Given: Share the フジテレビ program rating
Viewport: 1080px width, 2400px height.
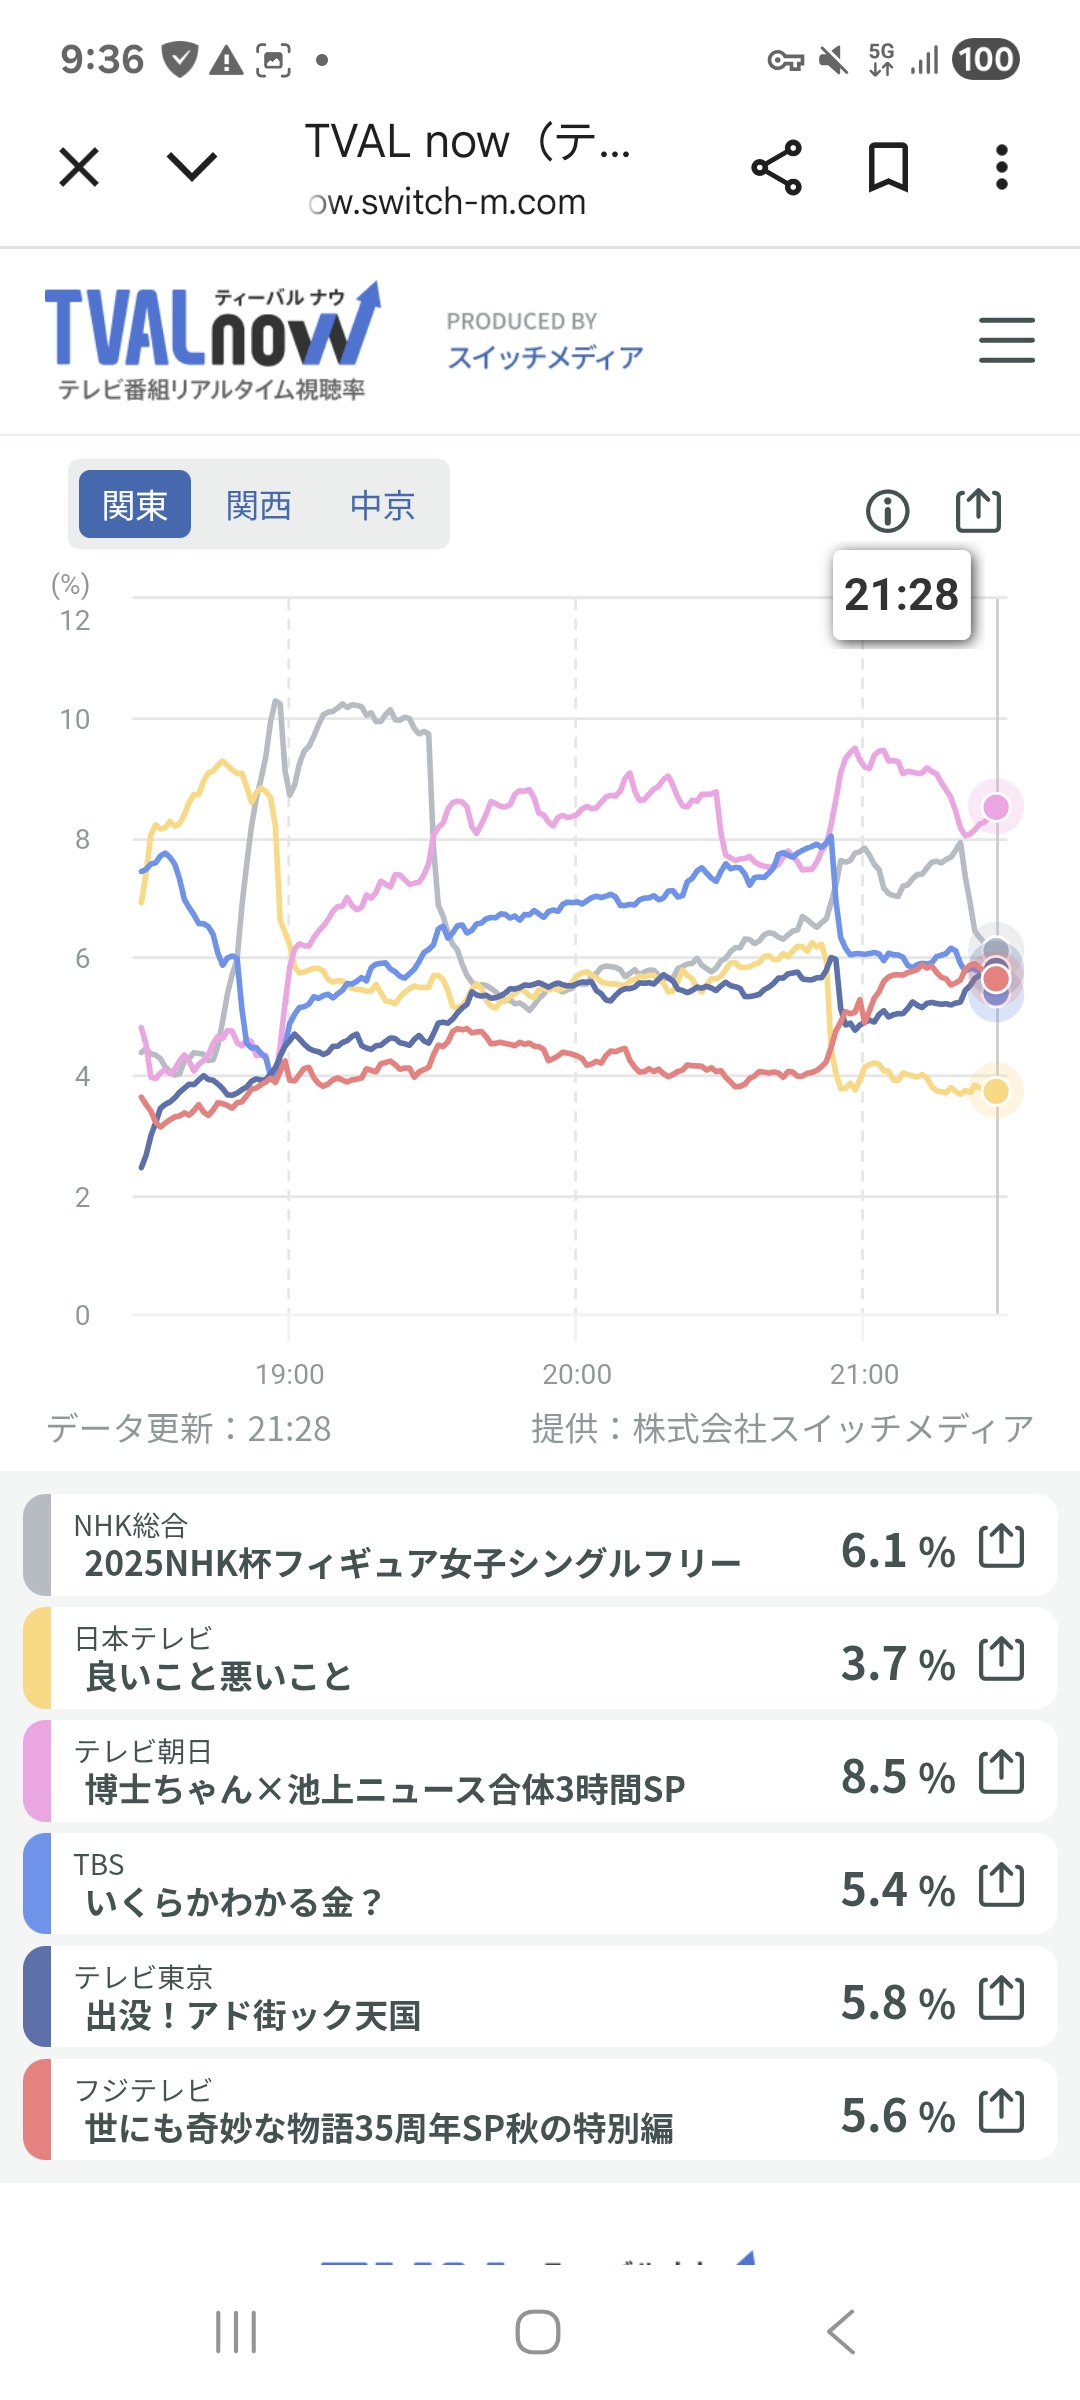Looking at the screenshot, I should coord(1001,2111).
